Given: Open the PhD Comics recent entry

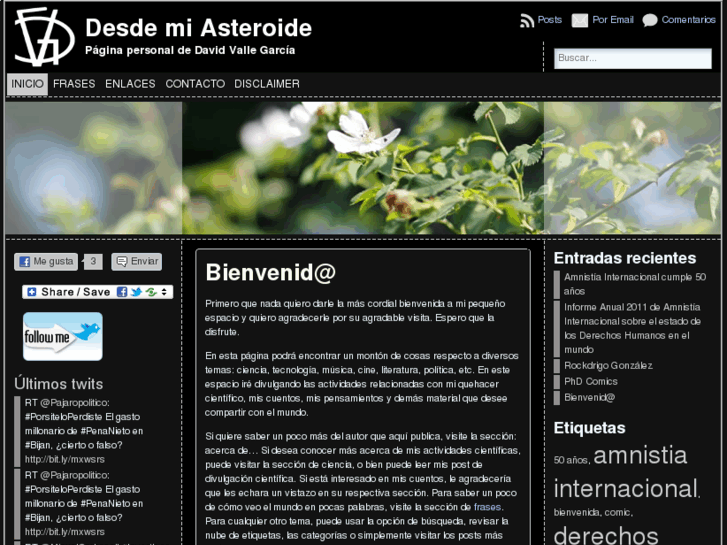Looking at the screenshot, I should pos(591,381).
